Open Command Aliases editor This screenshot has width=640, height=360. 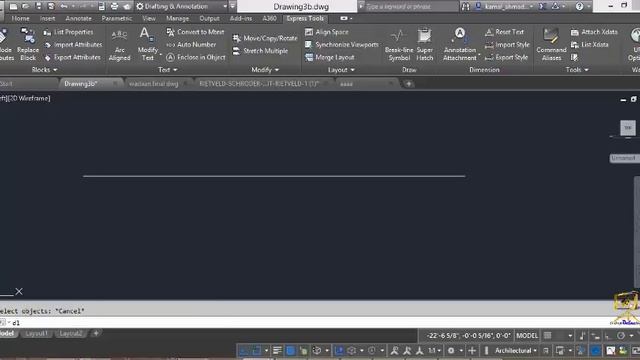(x=551, y=44)
